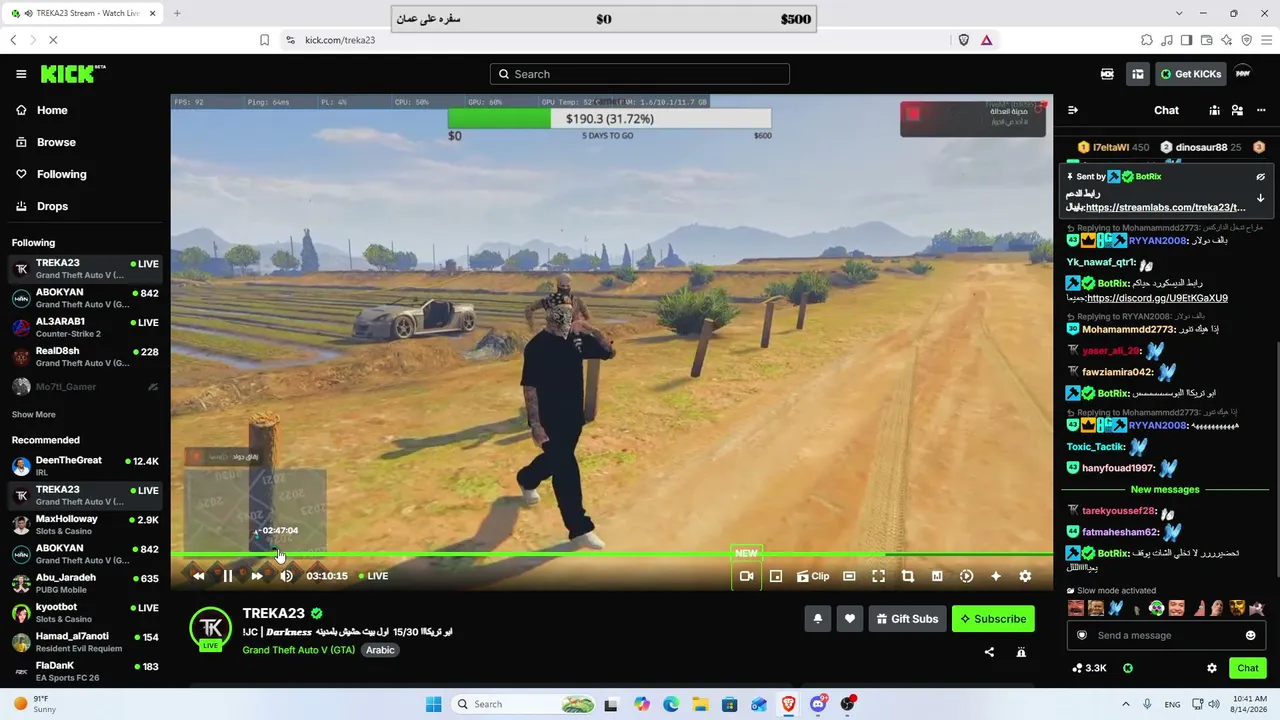This screenshot has height=720, width=1280.
Task: Click Gift Subs button
Action: (x=907, y=619)
